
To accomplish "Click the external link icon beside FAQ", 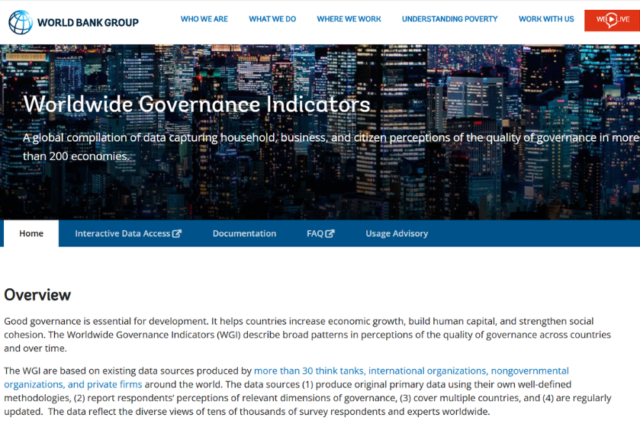I will click(x=330, y=234).
